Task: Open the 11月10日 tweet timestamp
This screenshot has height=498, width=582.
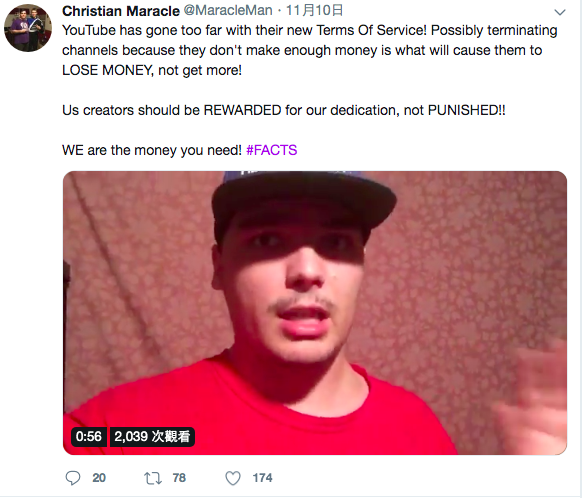Action: (x=314, y=11)
